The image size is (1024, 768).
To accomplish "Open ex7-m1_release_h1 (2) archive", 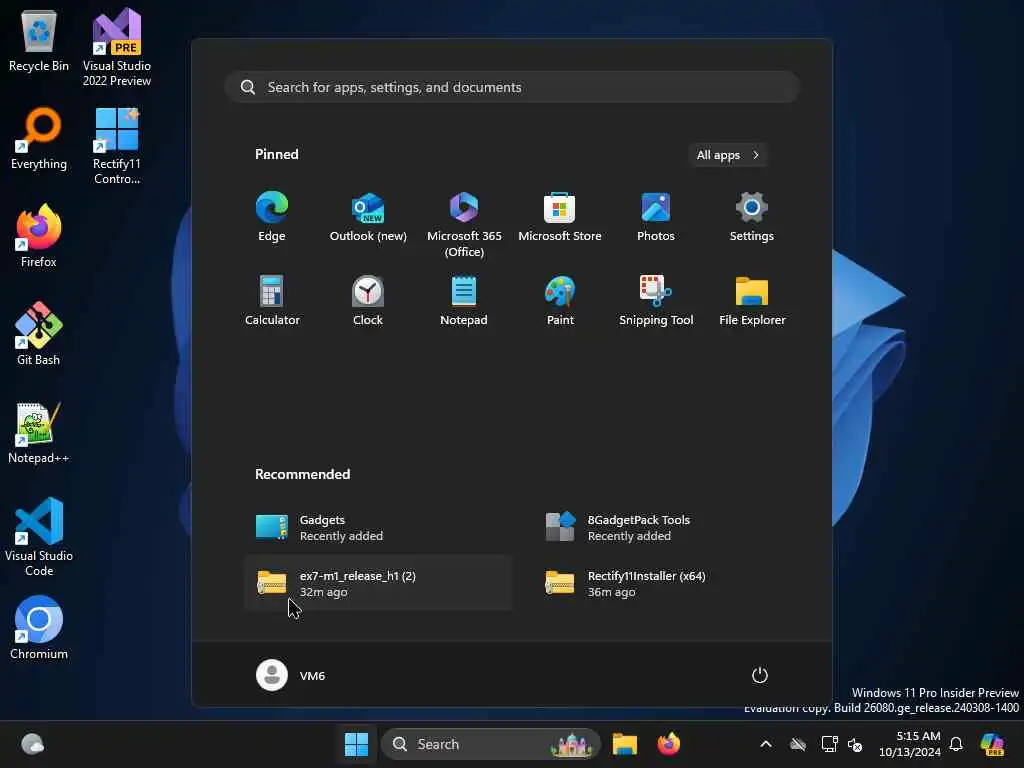I will coord(378,583).
